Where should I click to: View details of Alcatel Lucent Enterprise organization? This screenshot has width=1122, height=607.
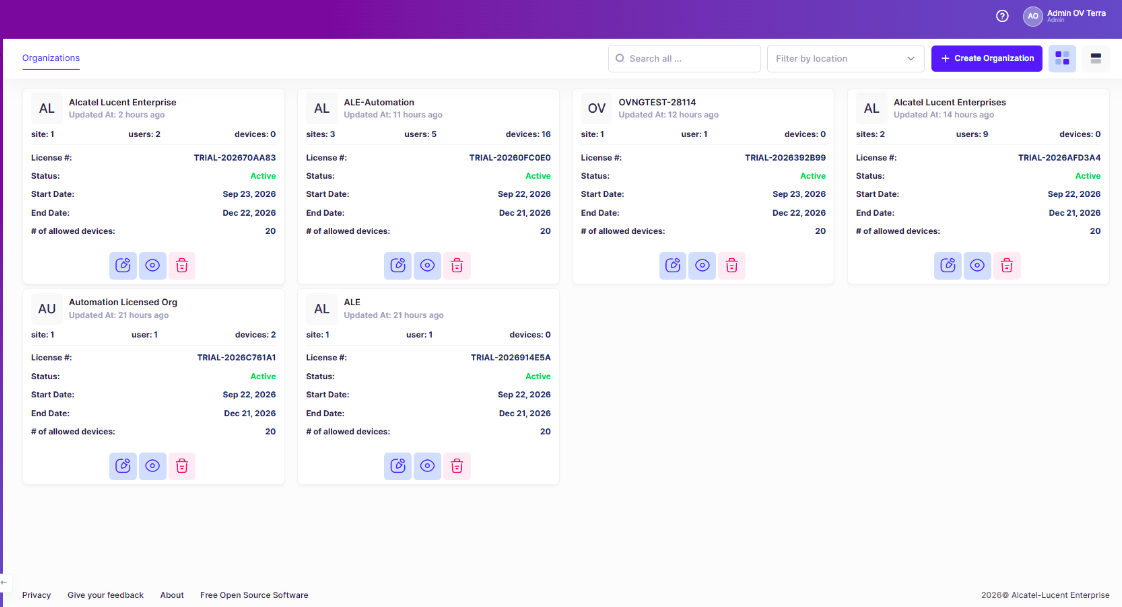(x=152, y=266)
